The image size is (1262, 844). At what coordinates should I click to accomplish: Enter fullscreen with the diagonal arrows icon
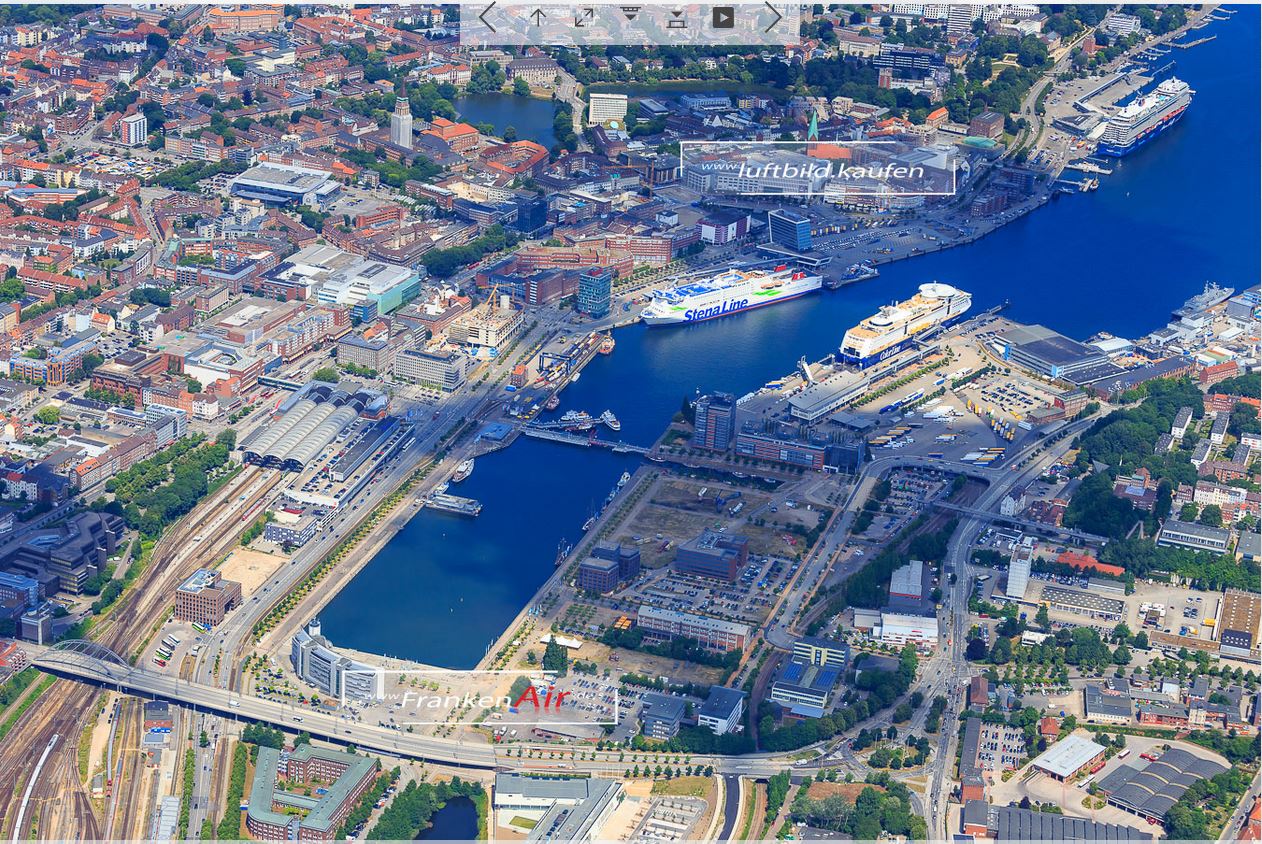(x=584, y=17)
